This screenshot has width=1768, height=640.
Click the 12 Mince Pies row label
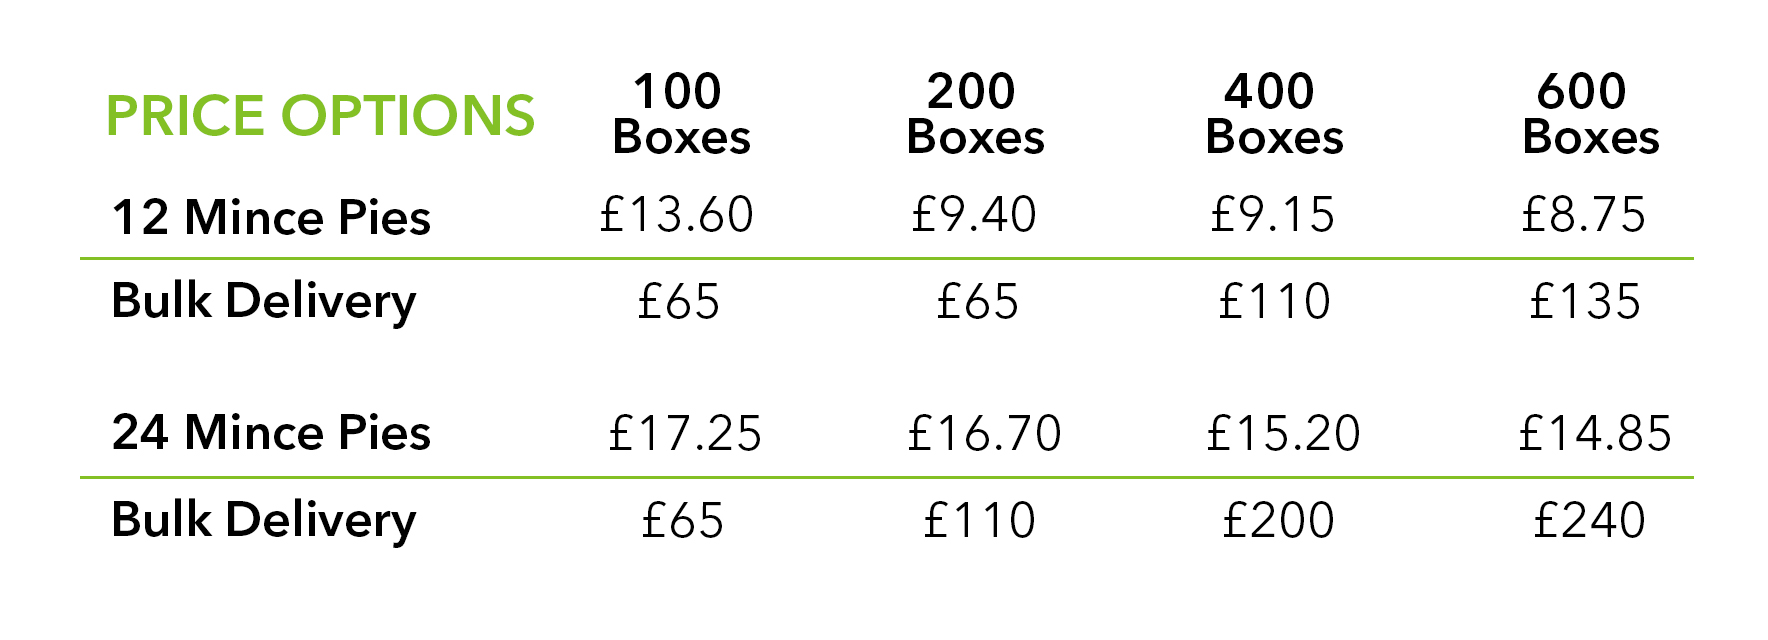(x=271, y=217)
